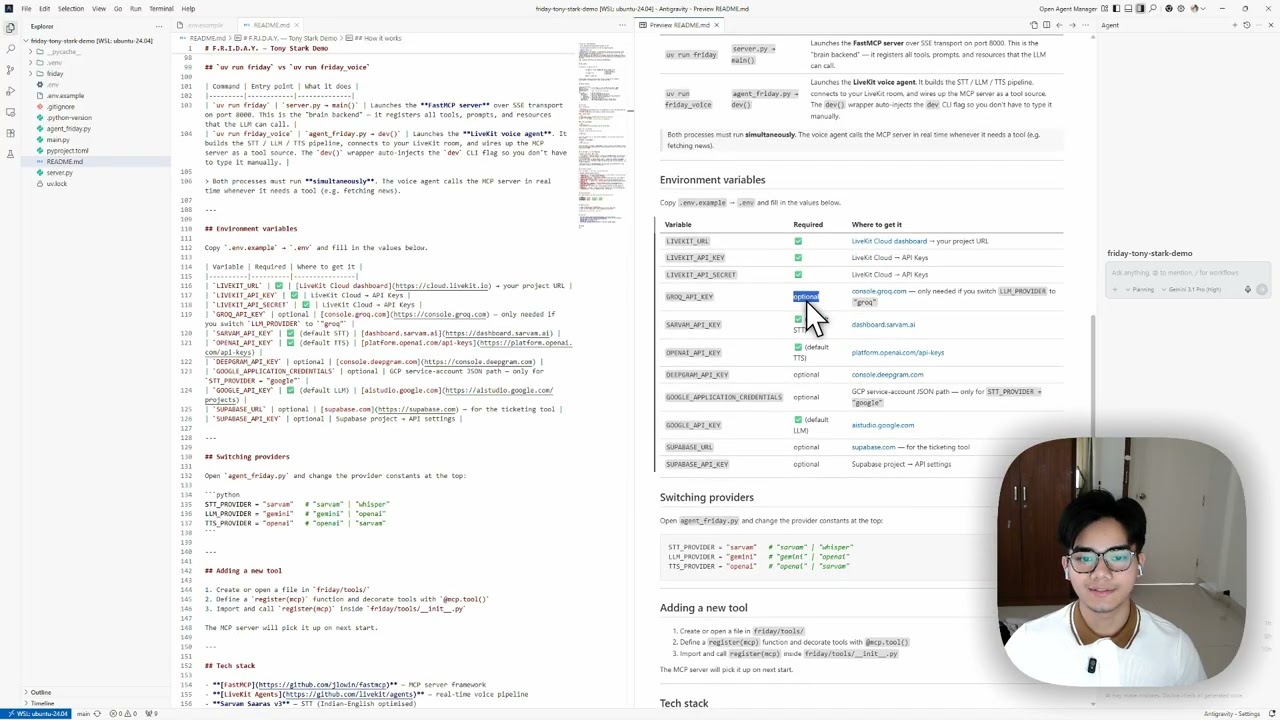Open the console.deepgram.com link in preview
This screenshot has width=1280, height=720.
(x=887, y=375)
